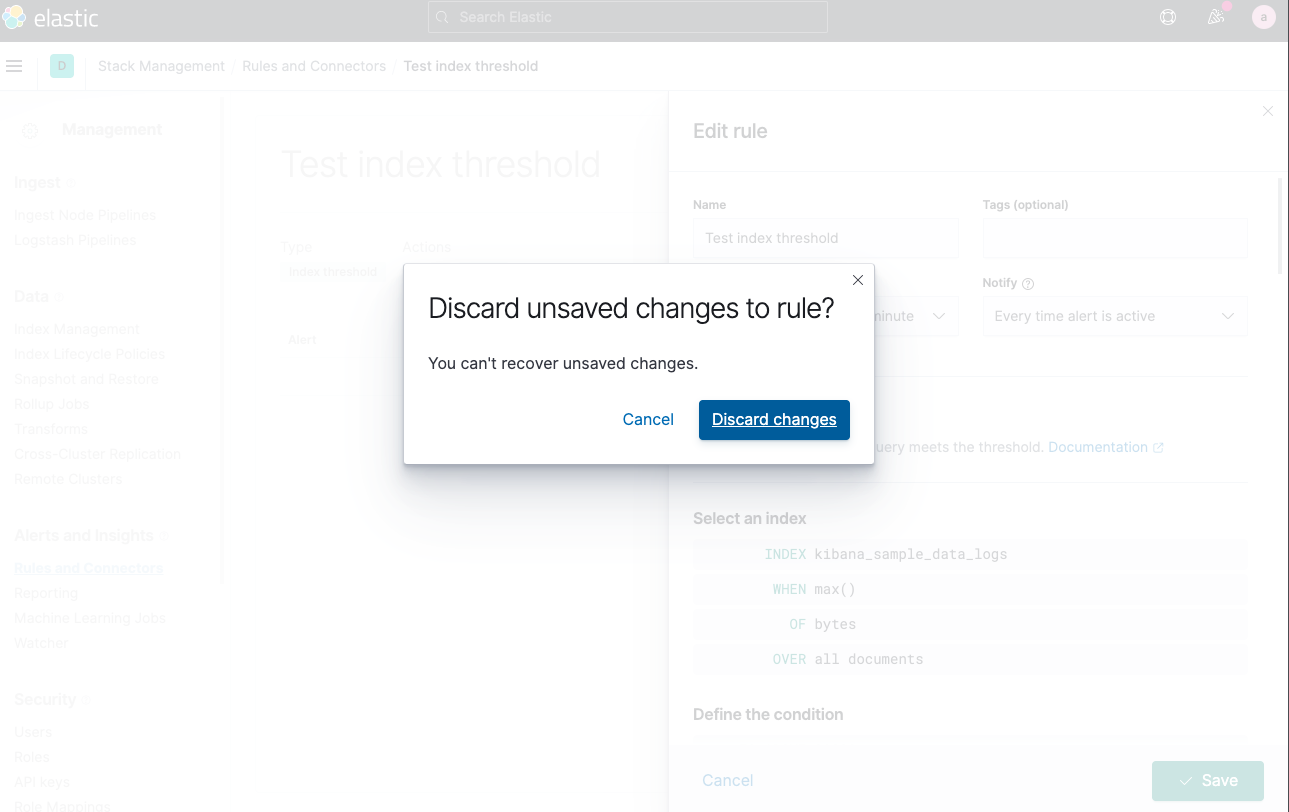Close the discard changes dialog with X
1289x812 pixels.
click(x=857, y=280)
